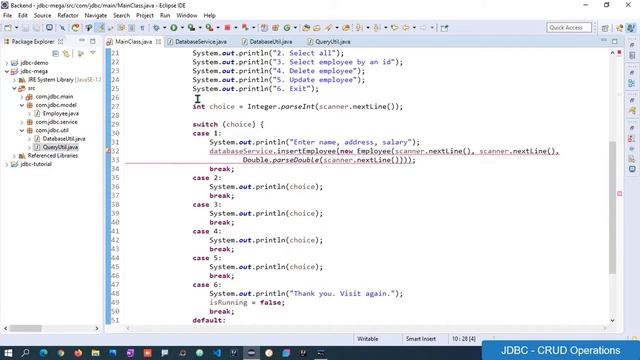Click the Open Perspective icon
This screenshot has height=360, width=640.
point(605,28)
